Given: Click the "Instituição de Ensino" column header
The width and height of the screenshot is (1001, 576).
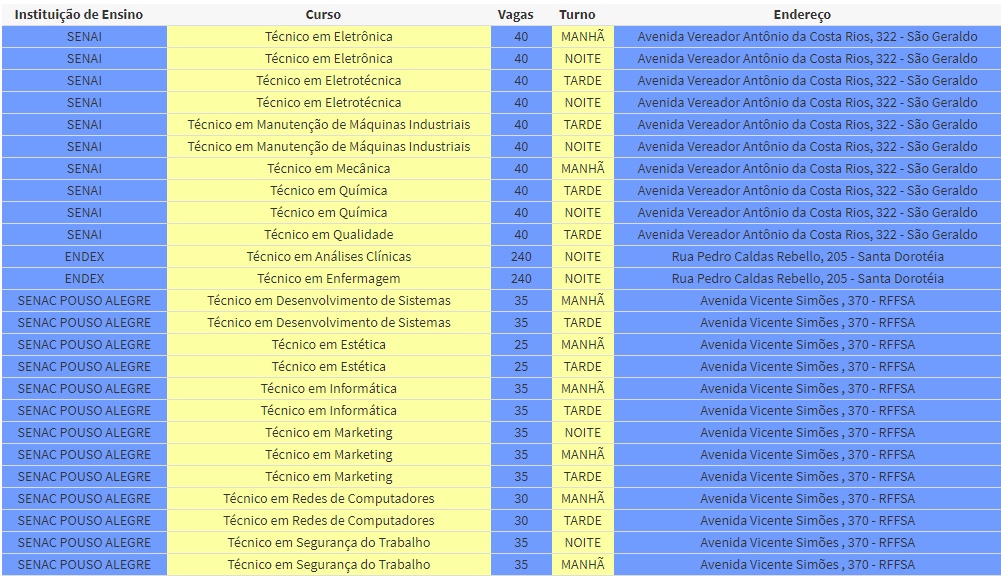Looking at the screenshot, I should pos(78,15).
